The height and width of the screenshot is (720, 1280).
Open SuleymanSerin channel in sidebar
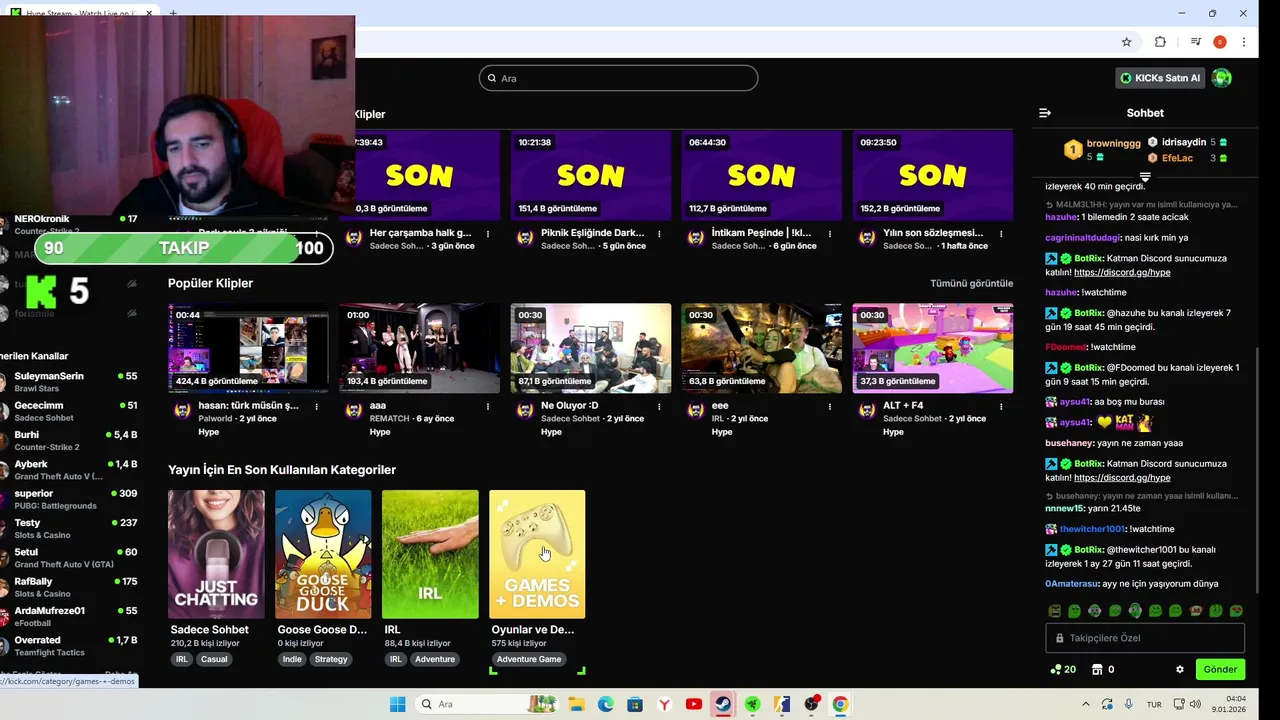tap(70, 382)
